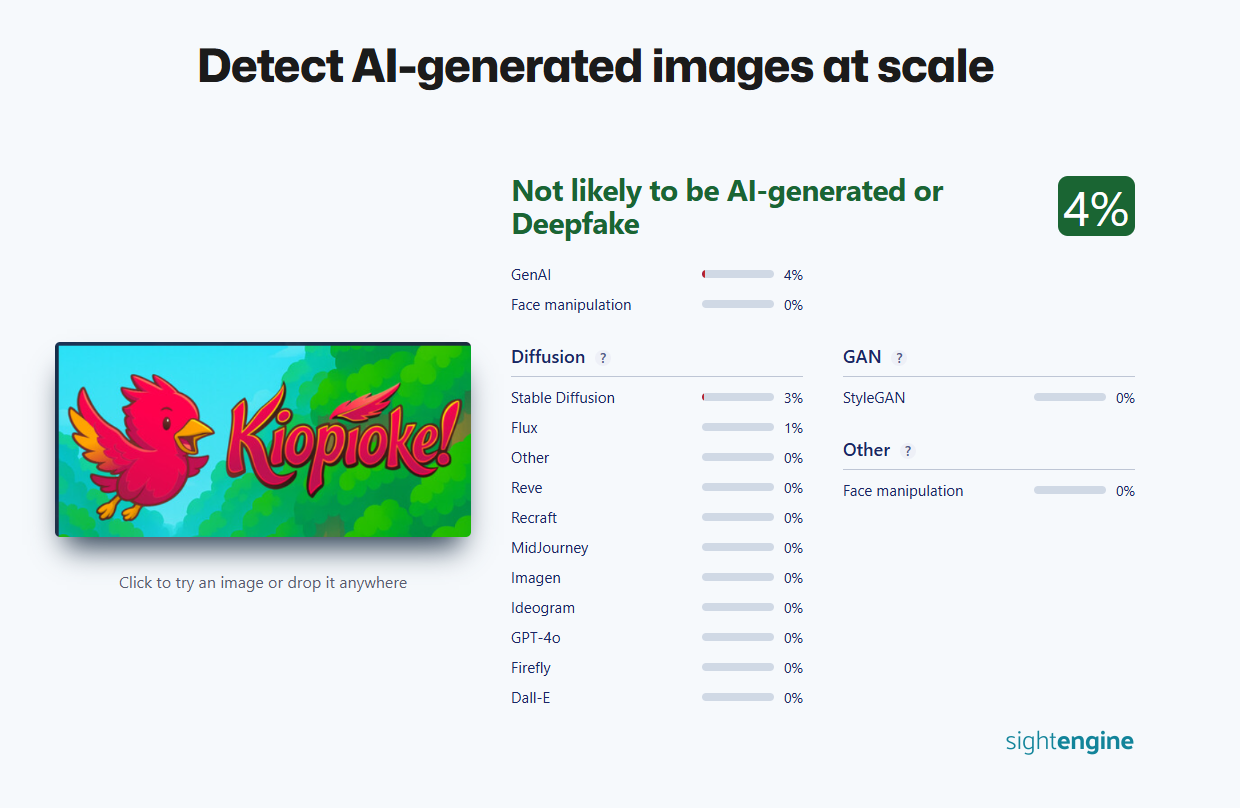1240x808 pixels.
Task: Click the green 4% score badge
Action: [1096, 206]
